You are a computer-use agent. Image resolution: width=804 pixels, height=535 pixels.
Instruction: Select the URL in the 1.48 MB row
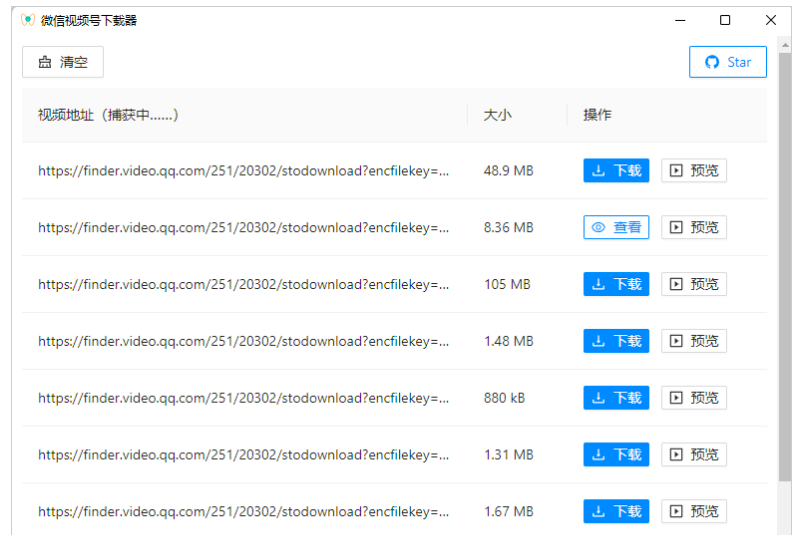[244, 342]
